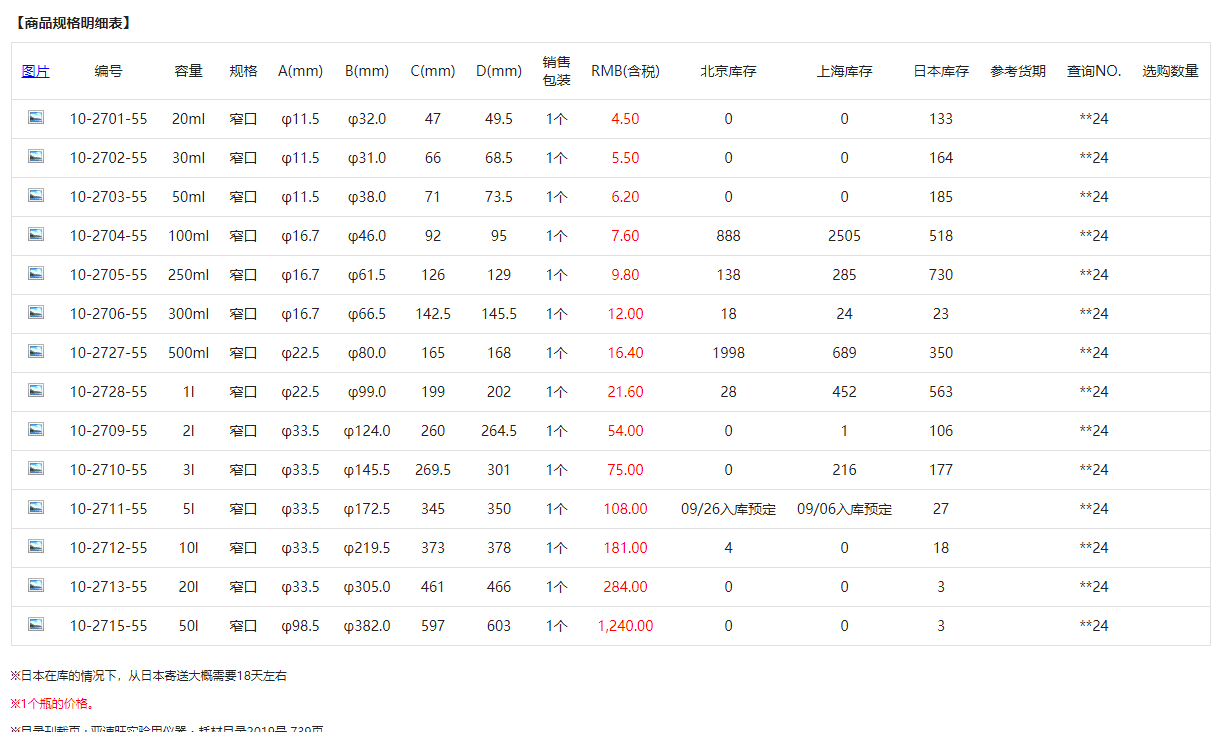The width and height of the screenshot is (1217, 732).
Task: Select product code 10-2706-55
Action: pos(108,314)
